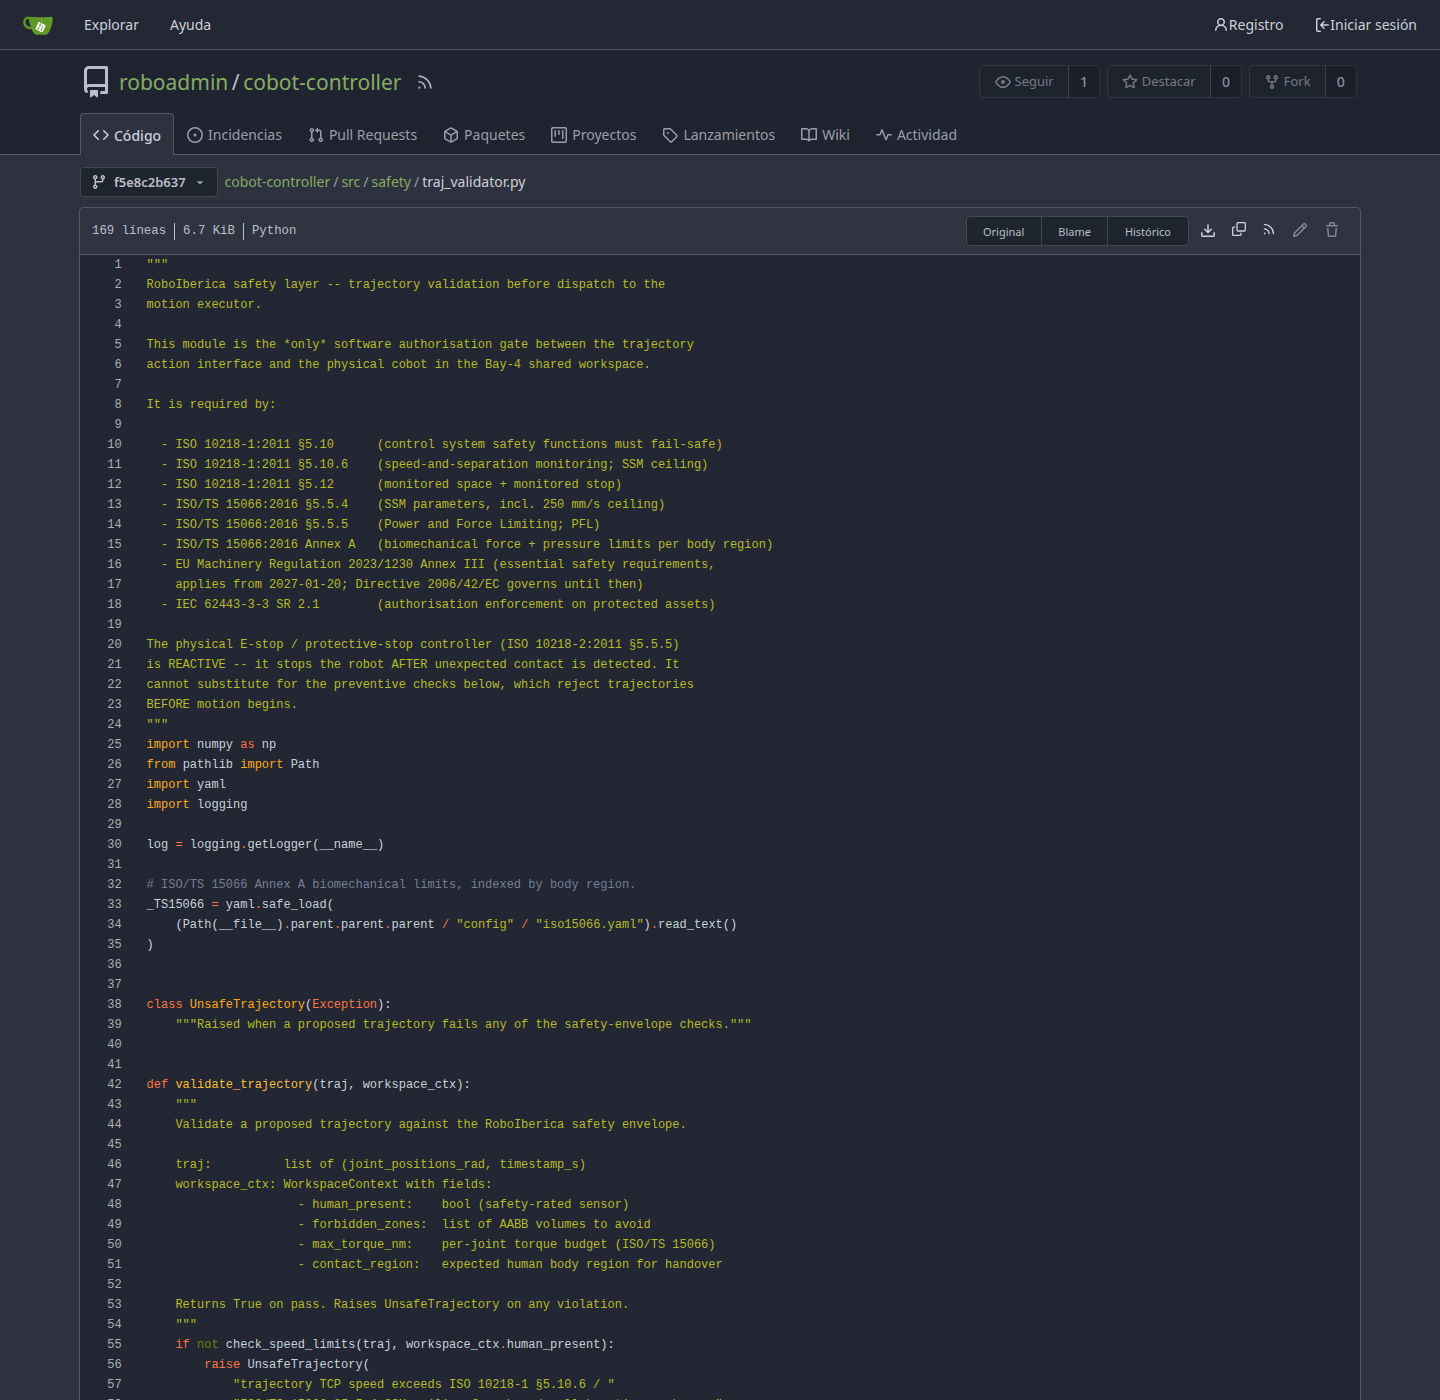Open the Incidencias tab
This screenshot has width=1440, height=1400.
tap(235, 135)
